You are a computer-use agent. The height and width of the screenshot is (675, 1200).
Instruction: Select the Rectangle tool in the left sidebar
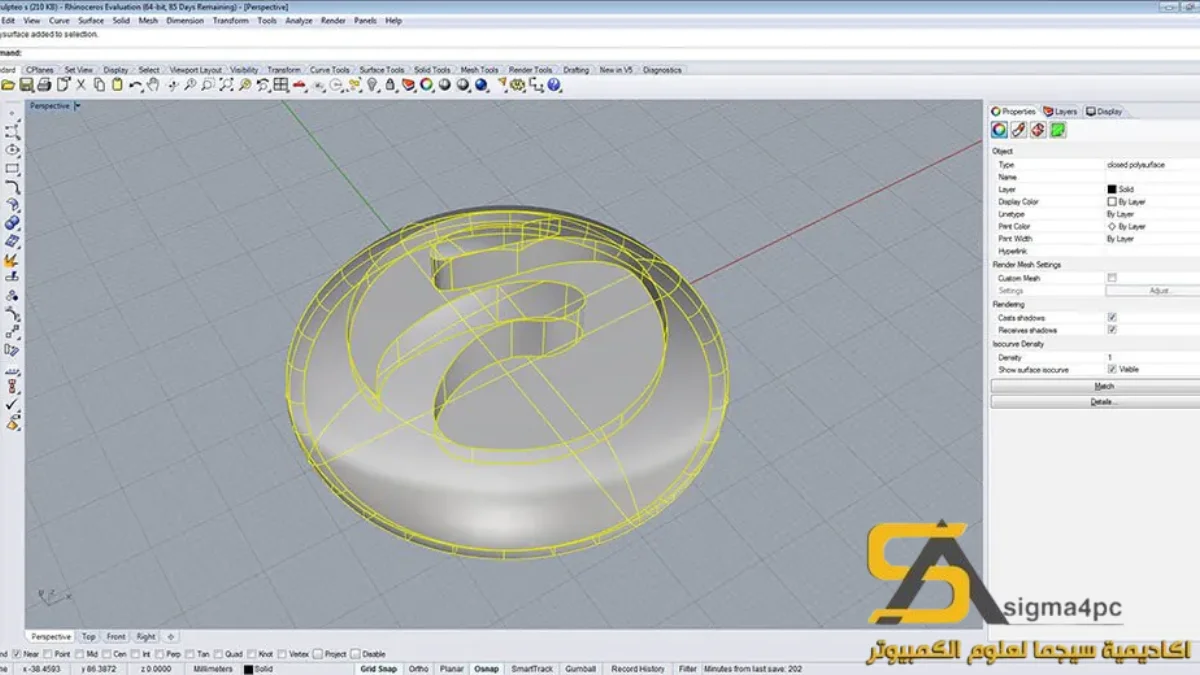pyautogui.click(x=12, y=168)
